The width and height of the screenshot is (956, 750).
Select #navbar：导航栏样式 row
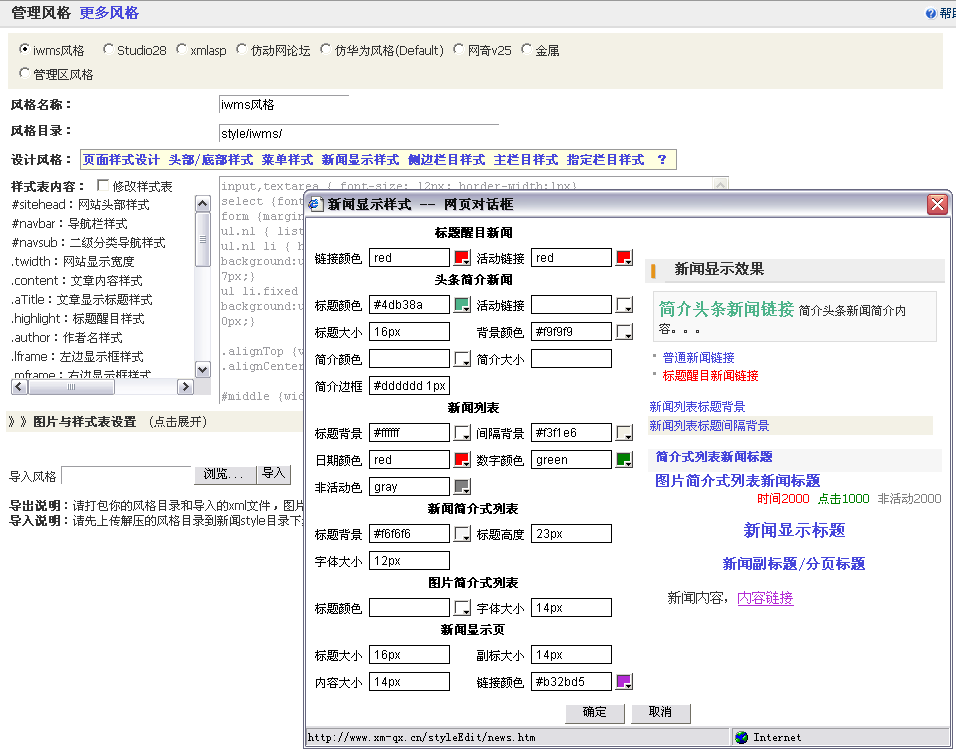tap(70, 224)
